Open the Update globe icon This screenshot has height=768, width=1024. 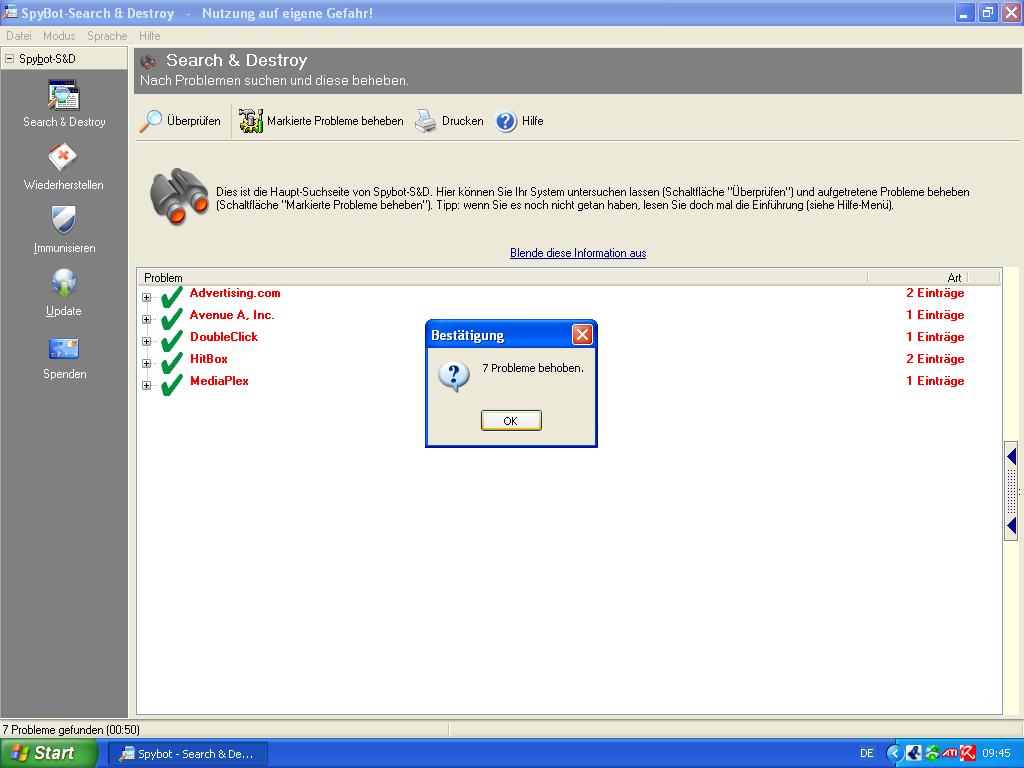(63, 283)
